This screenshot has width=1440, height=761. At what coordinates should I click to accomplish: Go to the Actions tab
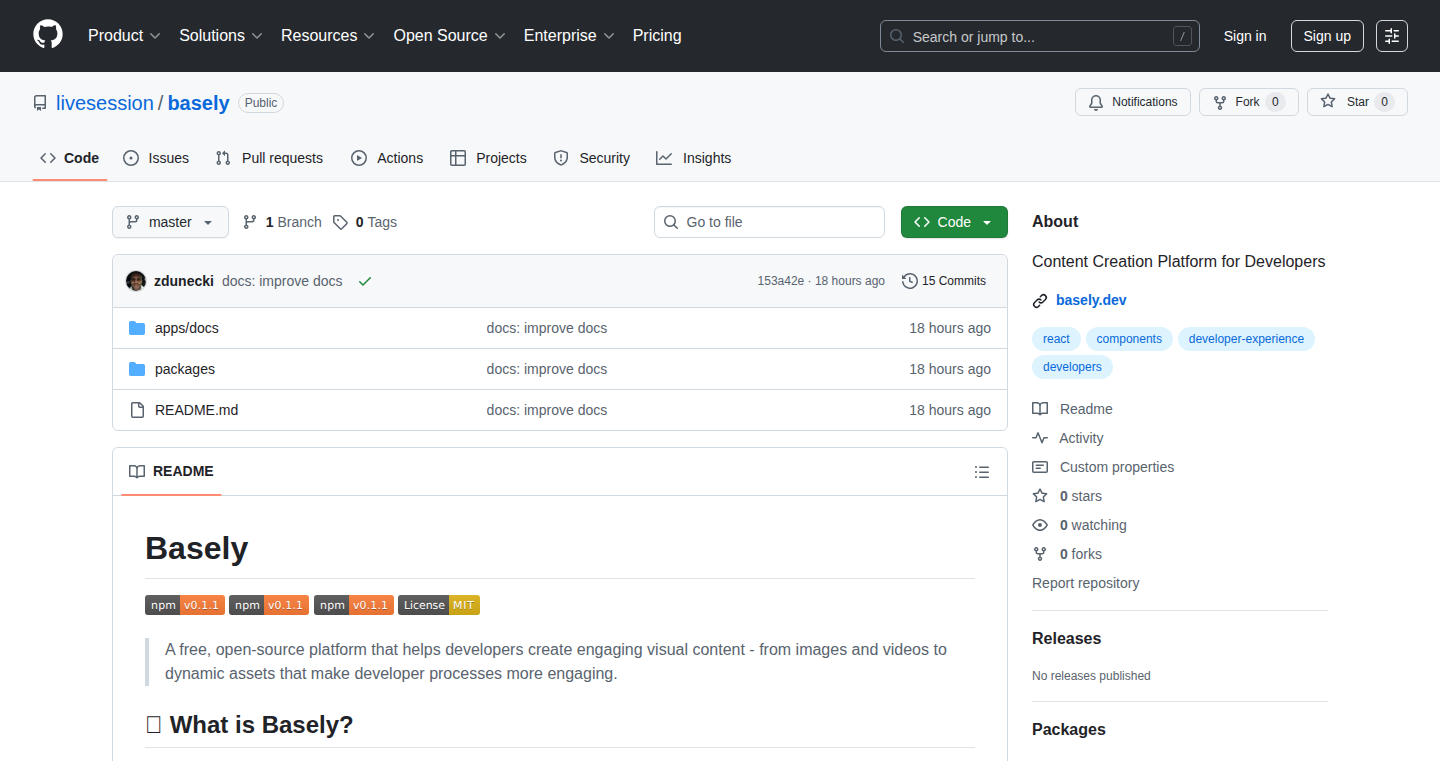point(387,158)
